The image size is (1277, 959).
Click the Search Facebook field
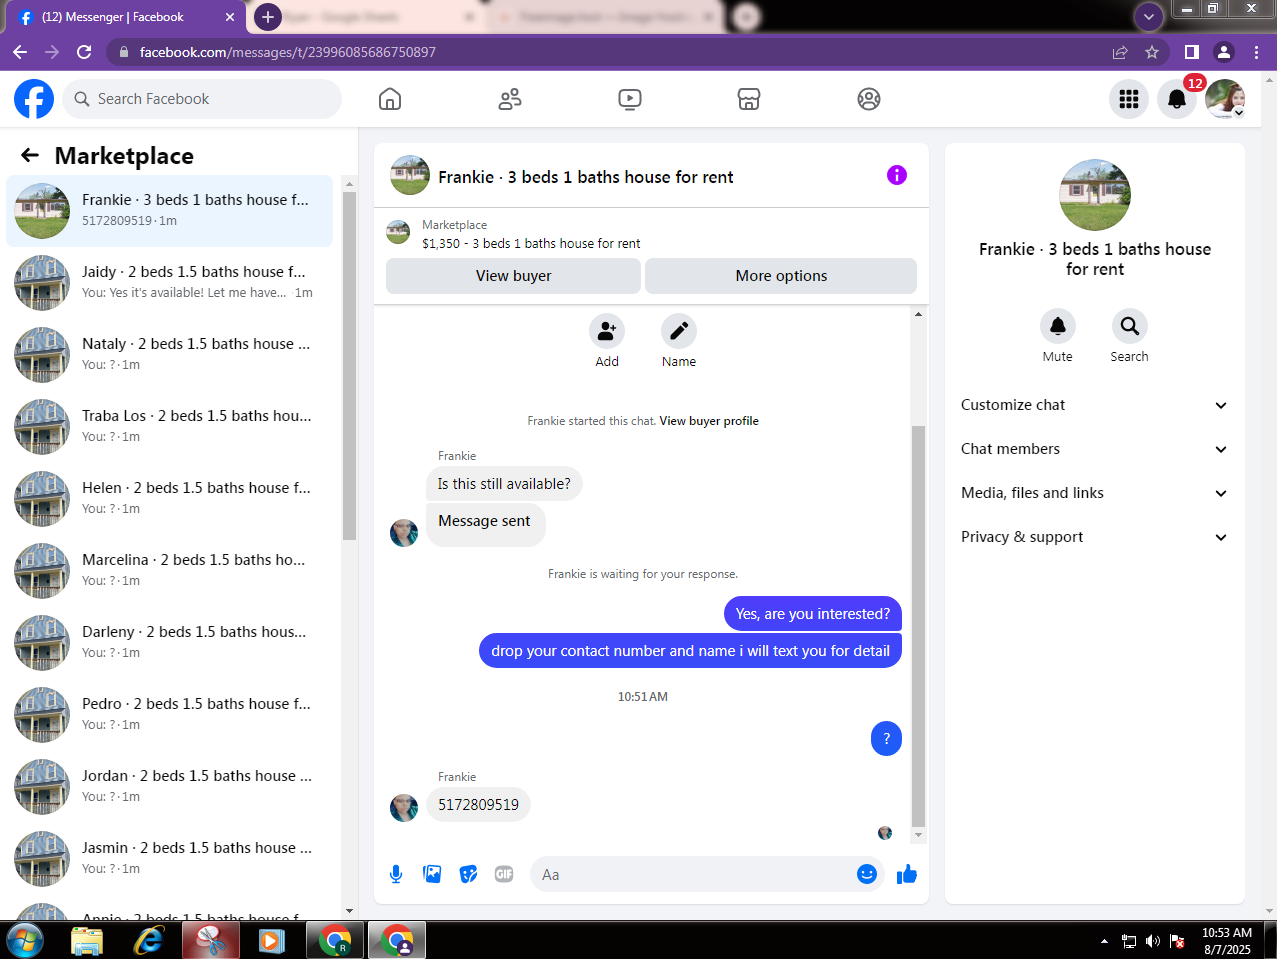tap(203, 99)
